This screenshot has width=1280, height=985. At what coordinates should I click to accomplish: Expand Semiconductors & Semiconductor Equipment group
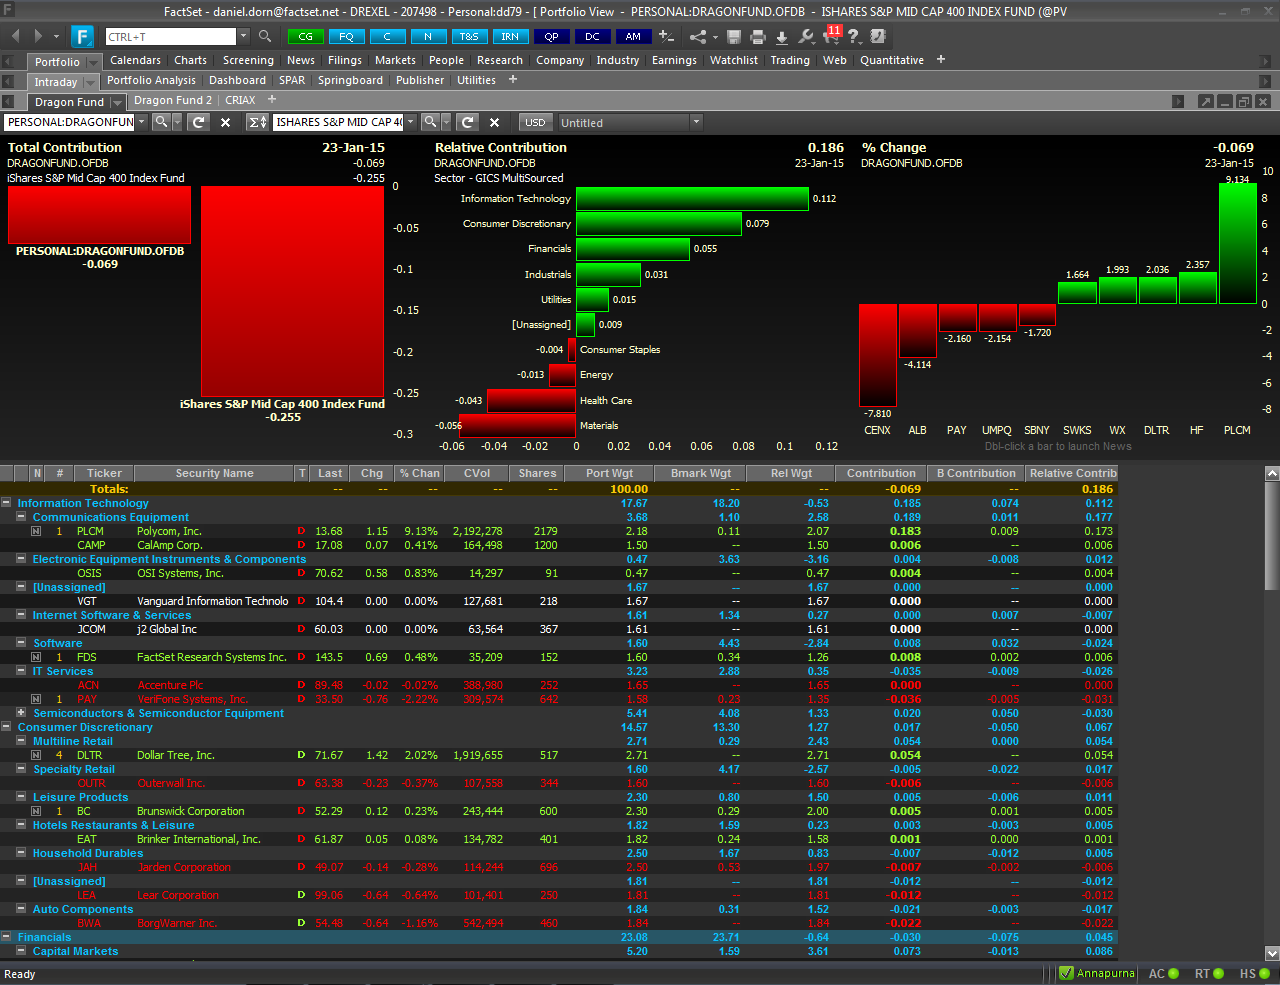pos(21,713)
